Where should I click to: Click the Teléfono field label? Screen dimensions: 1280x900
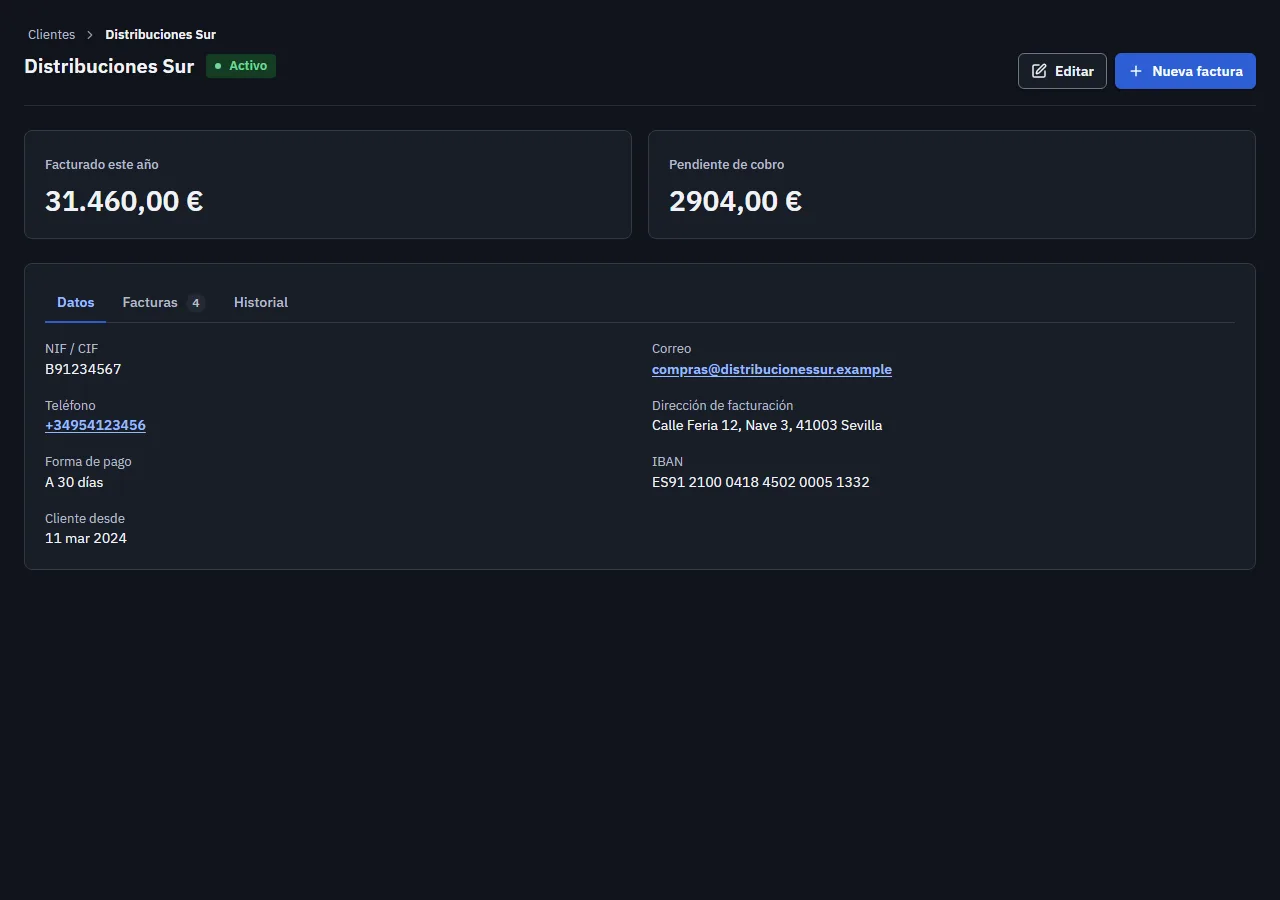point(70,405)
